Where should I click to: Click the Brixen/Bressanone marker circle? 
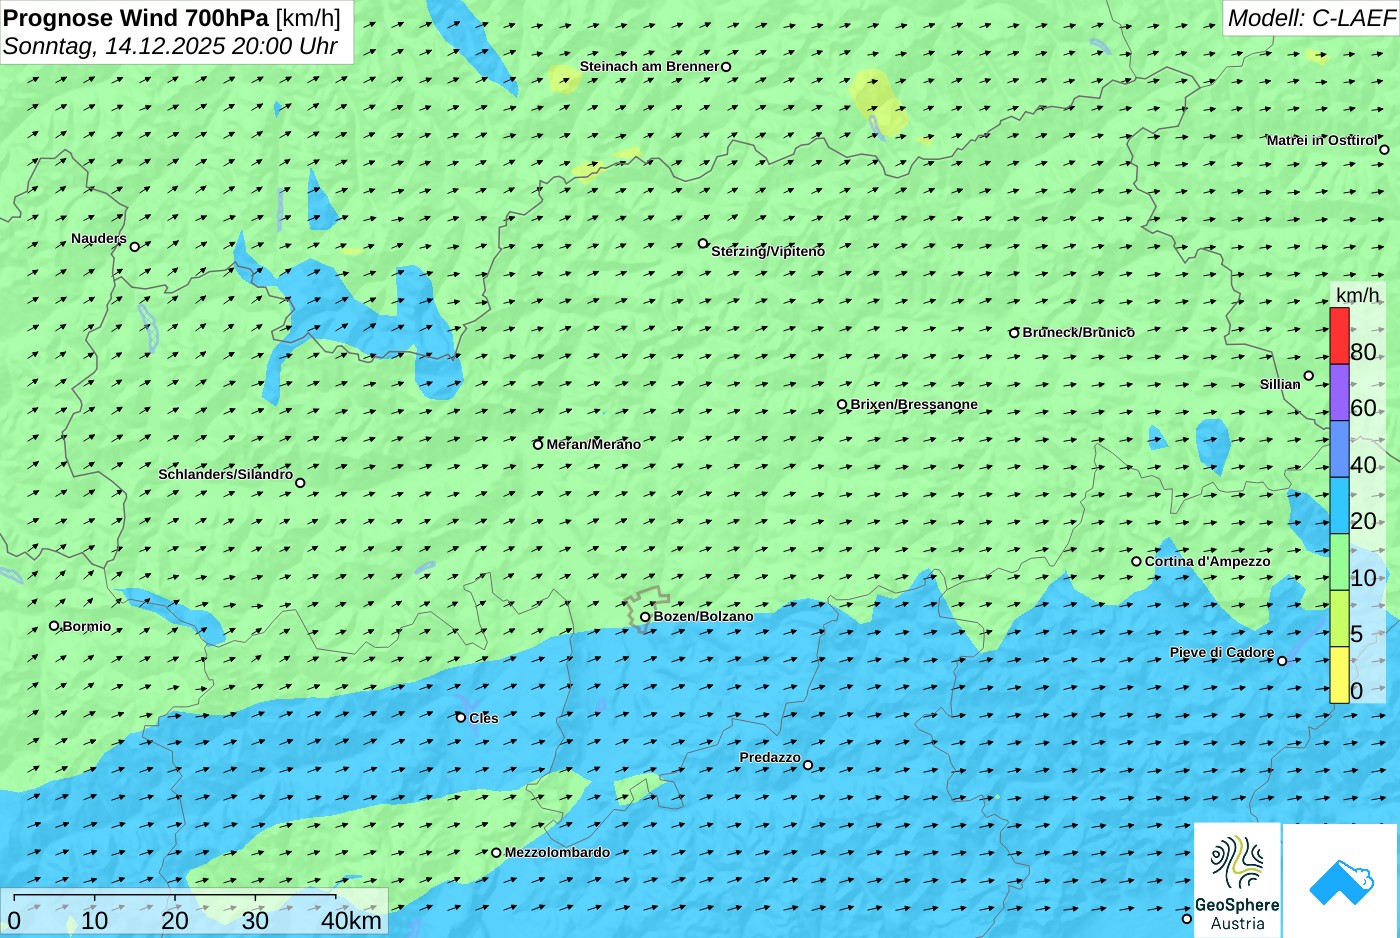click(x=842, y=405)
